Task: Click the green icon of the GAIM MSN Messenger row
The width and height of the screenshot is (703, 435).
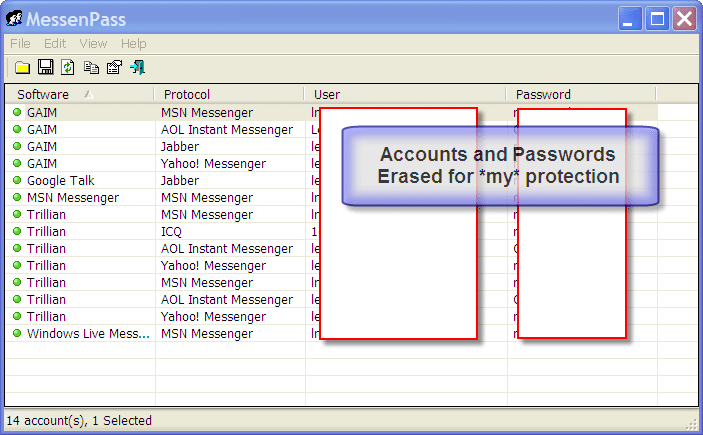Action: pos(17,112)
